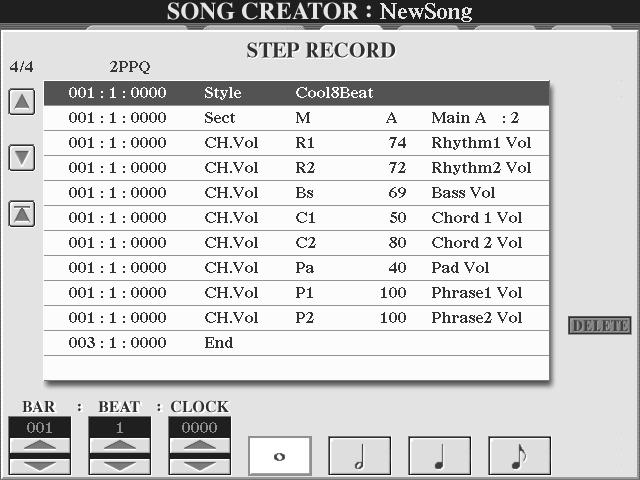Select the Sect Main A event row

coord(297,118)
